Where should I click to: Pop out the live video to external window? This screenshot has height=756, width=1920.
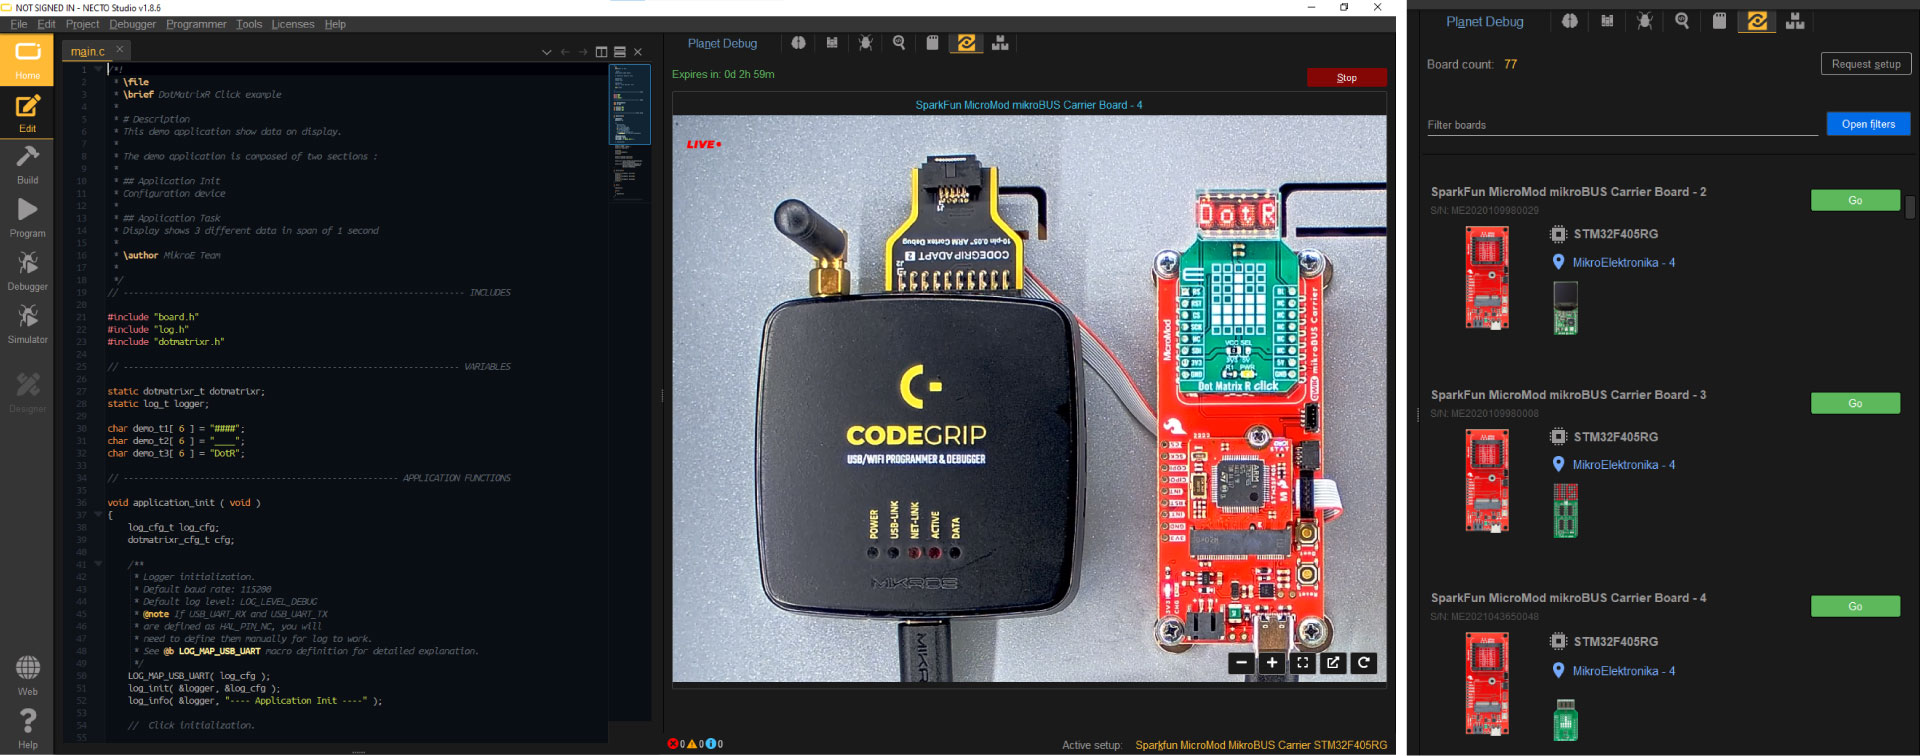1333,662
